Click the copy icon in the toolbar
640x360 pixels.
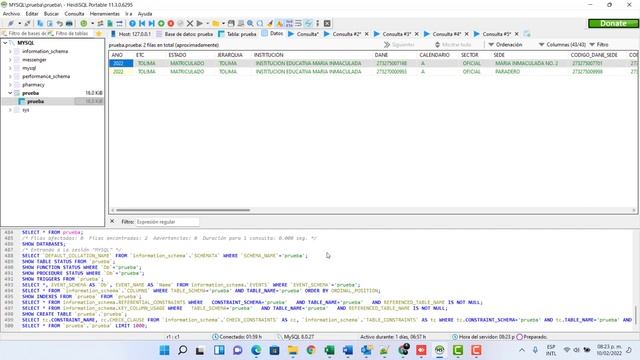coord(40,23)
